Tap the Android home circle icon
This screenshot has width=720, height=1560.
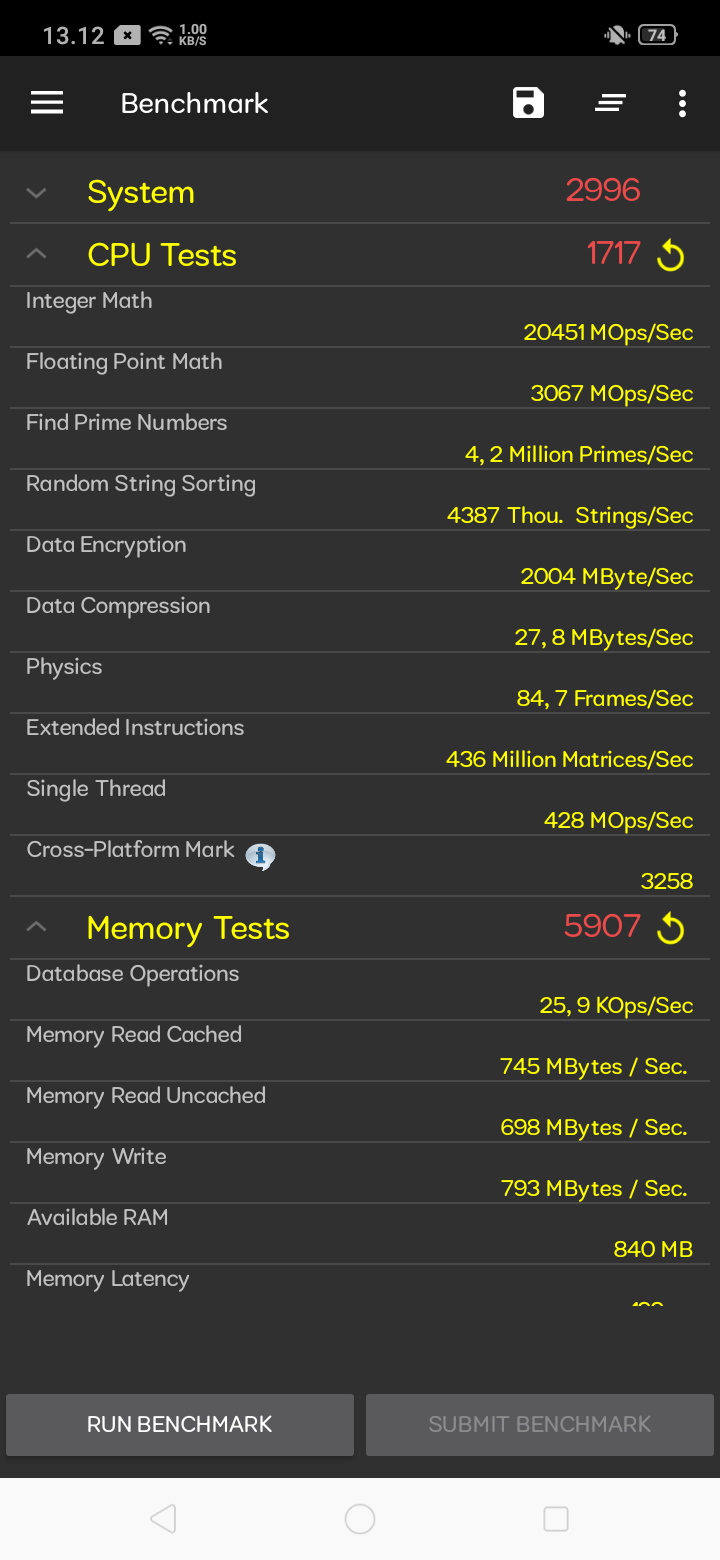point(360,1519)
